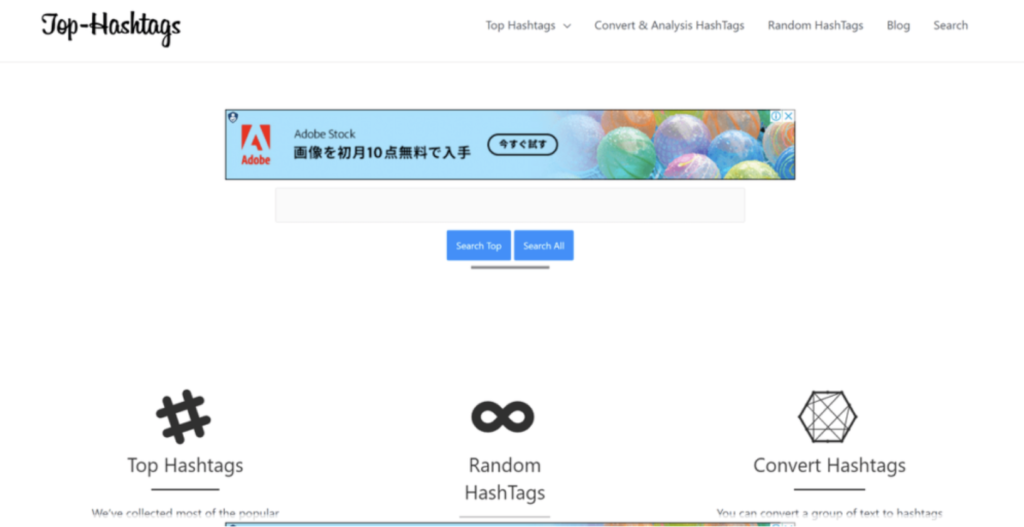Viewport: 1024px width, 527px height.
Task: Click the hexagon network icon
Action: (827, 416)
